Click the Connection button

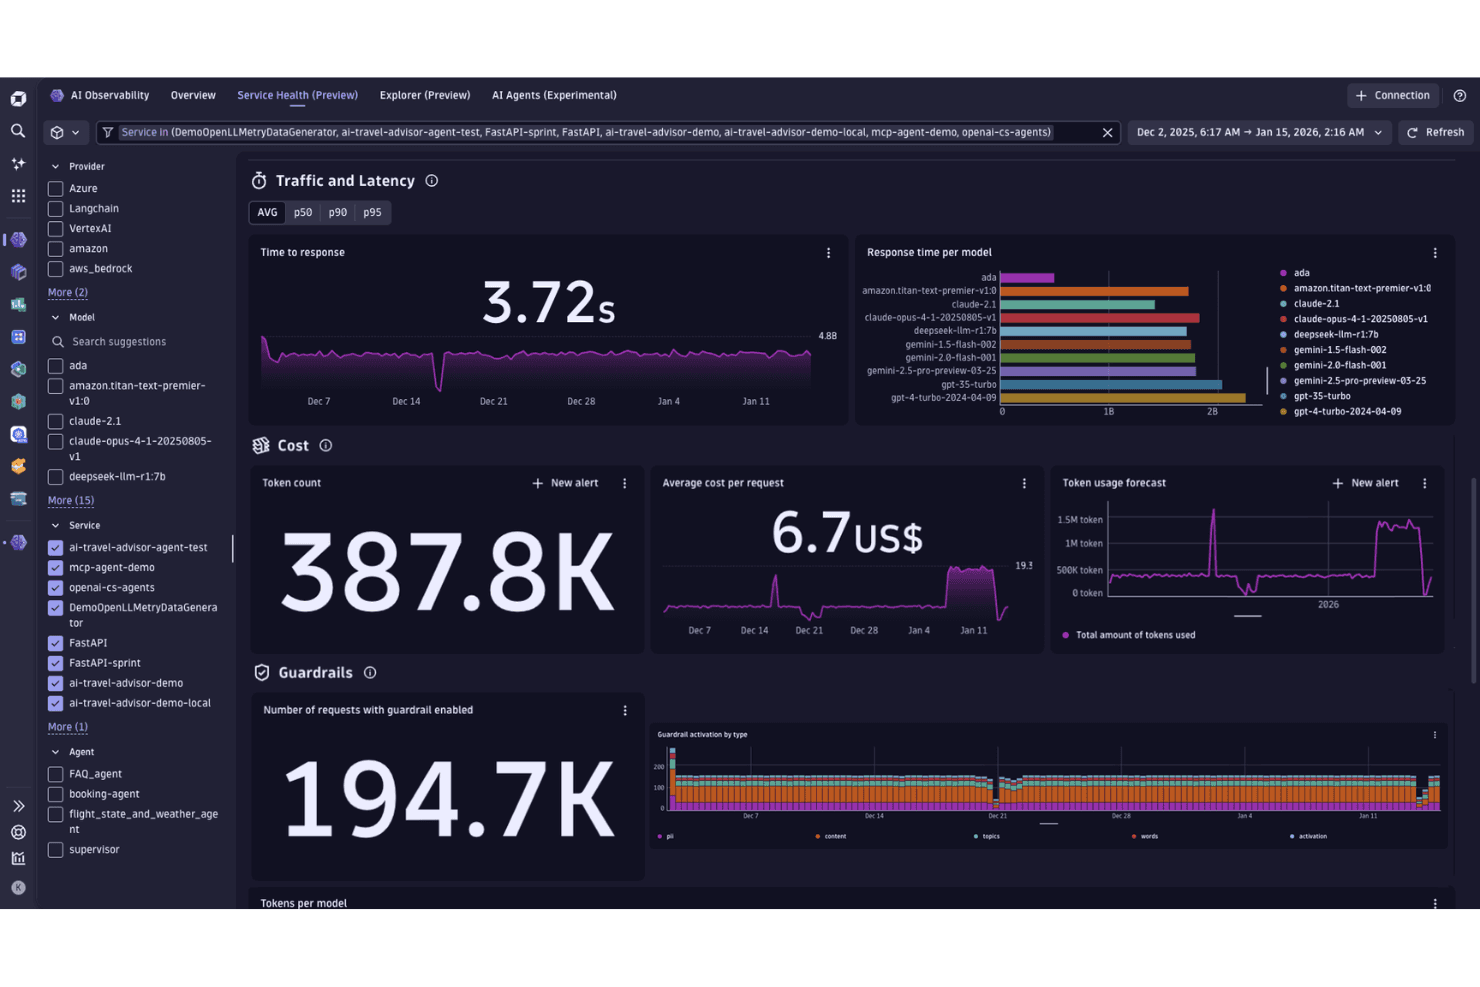1393,96
